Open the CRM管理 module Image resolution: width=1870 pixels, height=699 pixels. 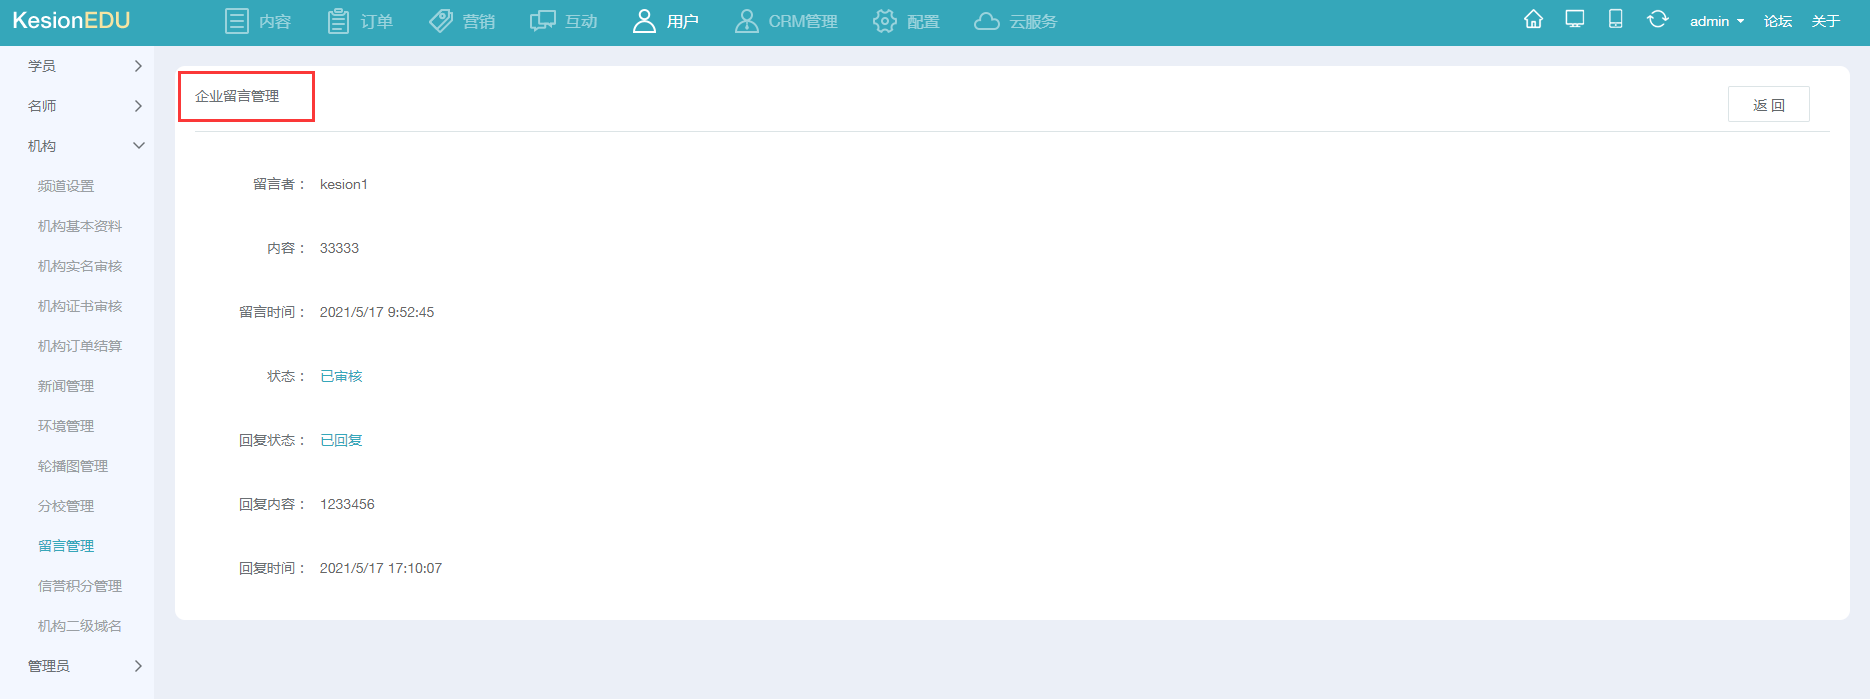click(x=786, y=21)
